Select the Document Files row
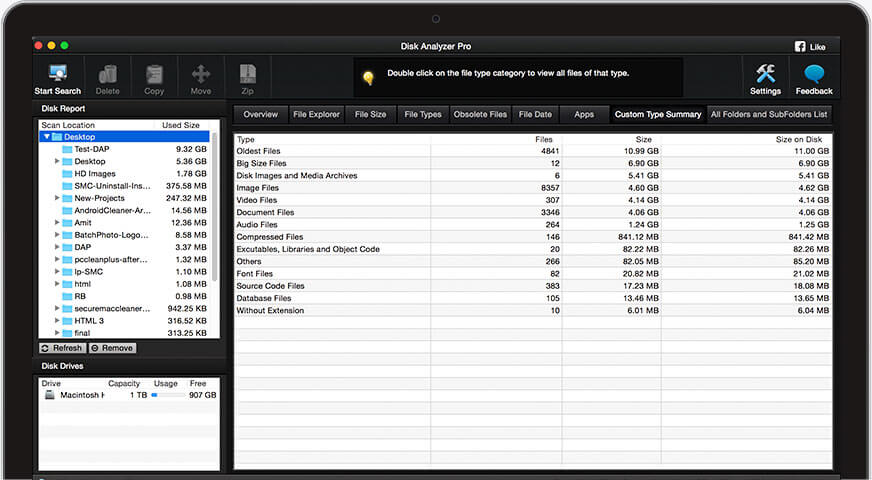This screenshot has width=872, height=480. pyautogui.click(x=533, y=212)
